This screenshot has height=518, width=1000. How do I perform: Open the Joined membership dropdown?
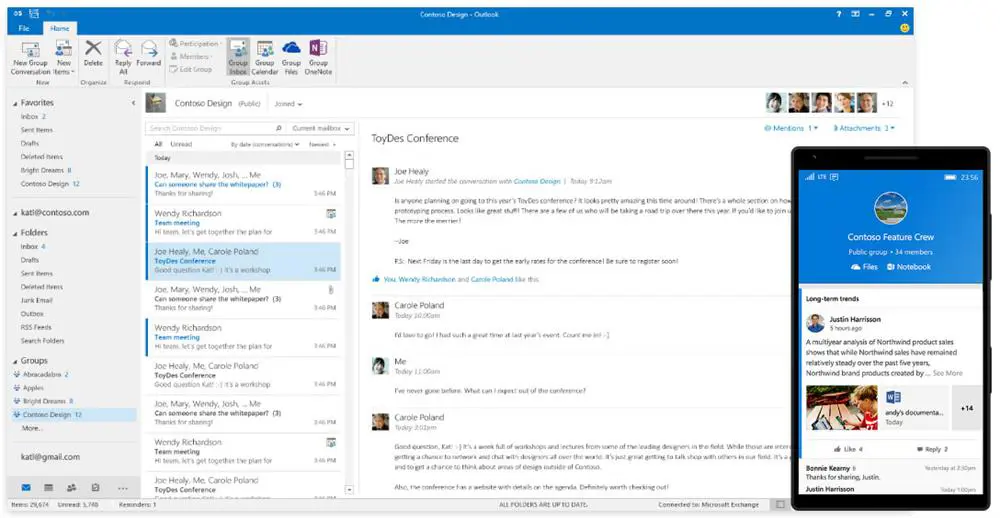pyautogui.click(x=288, y=104)
